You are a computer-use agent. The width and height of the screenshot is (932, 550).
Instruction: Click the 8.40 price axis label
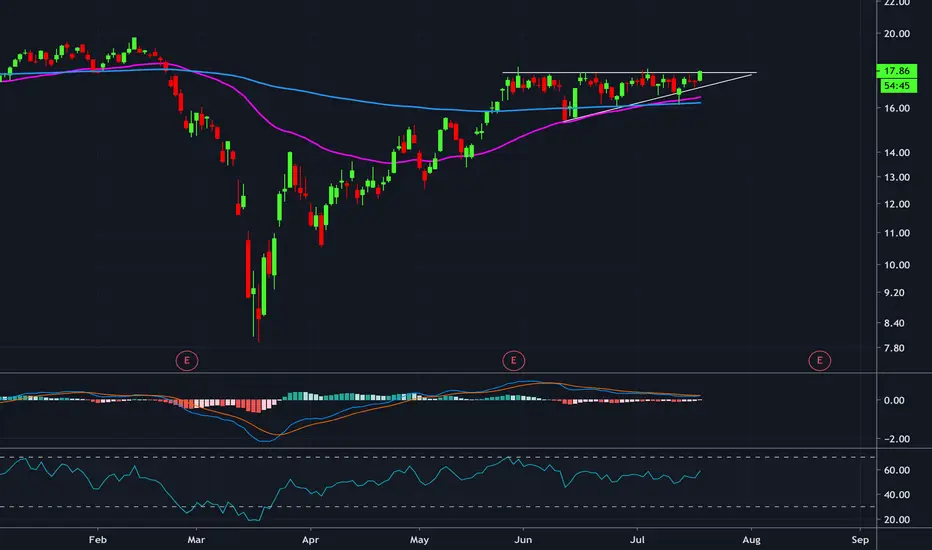[x=894, y=323]
